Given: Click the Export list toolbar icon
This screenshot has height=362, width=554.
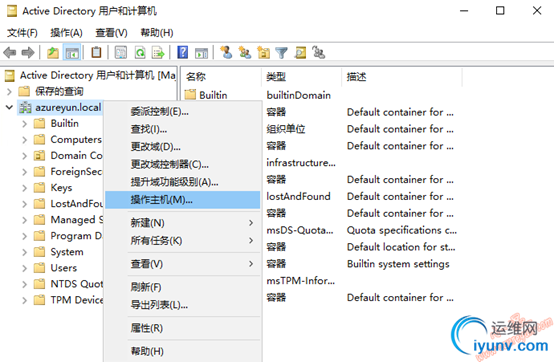Looking at the screenshot, I should click(158, 53).
